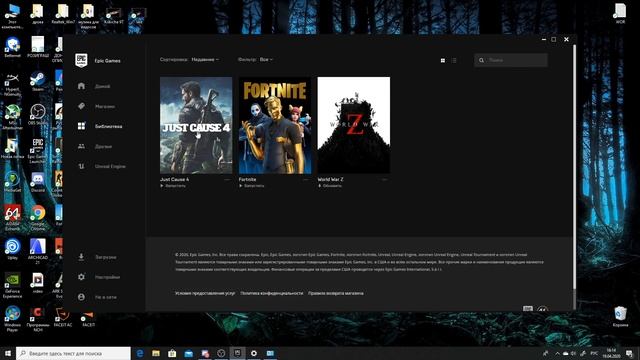Screen dimensions: 640x360
Task: Open Microsoft Store from taskbar
Action: pyautogui.click(x=172, y=353)
